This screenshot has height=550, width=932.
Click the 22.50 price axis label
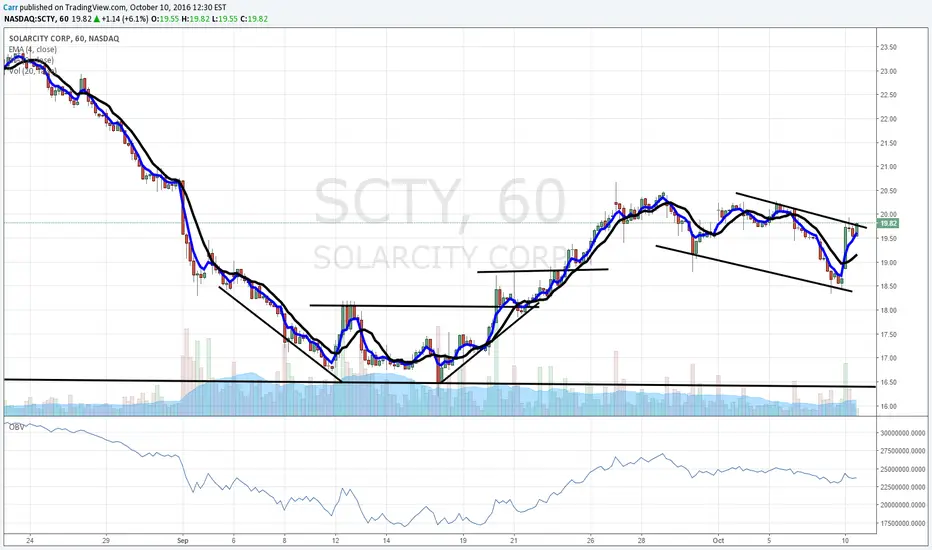point(889,95)
